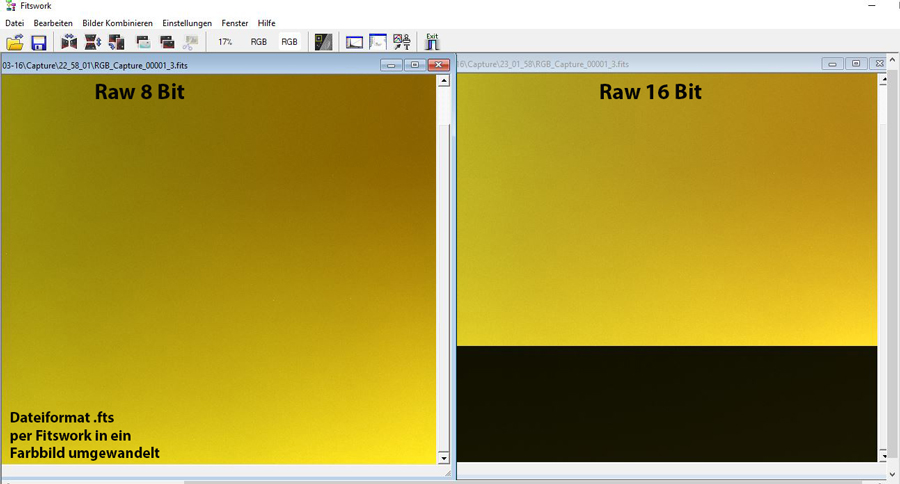Click the image info and text tool icon
This screenshot has width=900, height=484.
pyautogui.click(x=402, y=42)
